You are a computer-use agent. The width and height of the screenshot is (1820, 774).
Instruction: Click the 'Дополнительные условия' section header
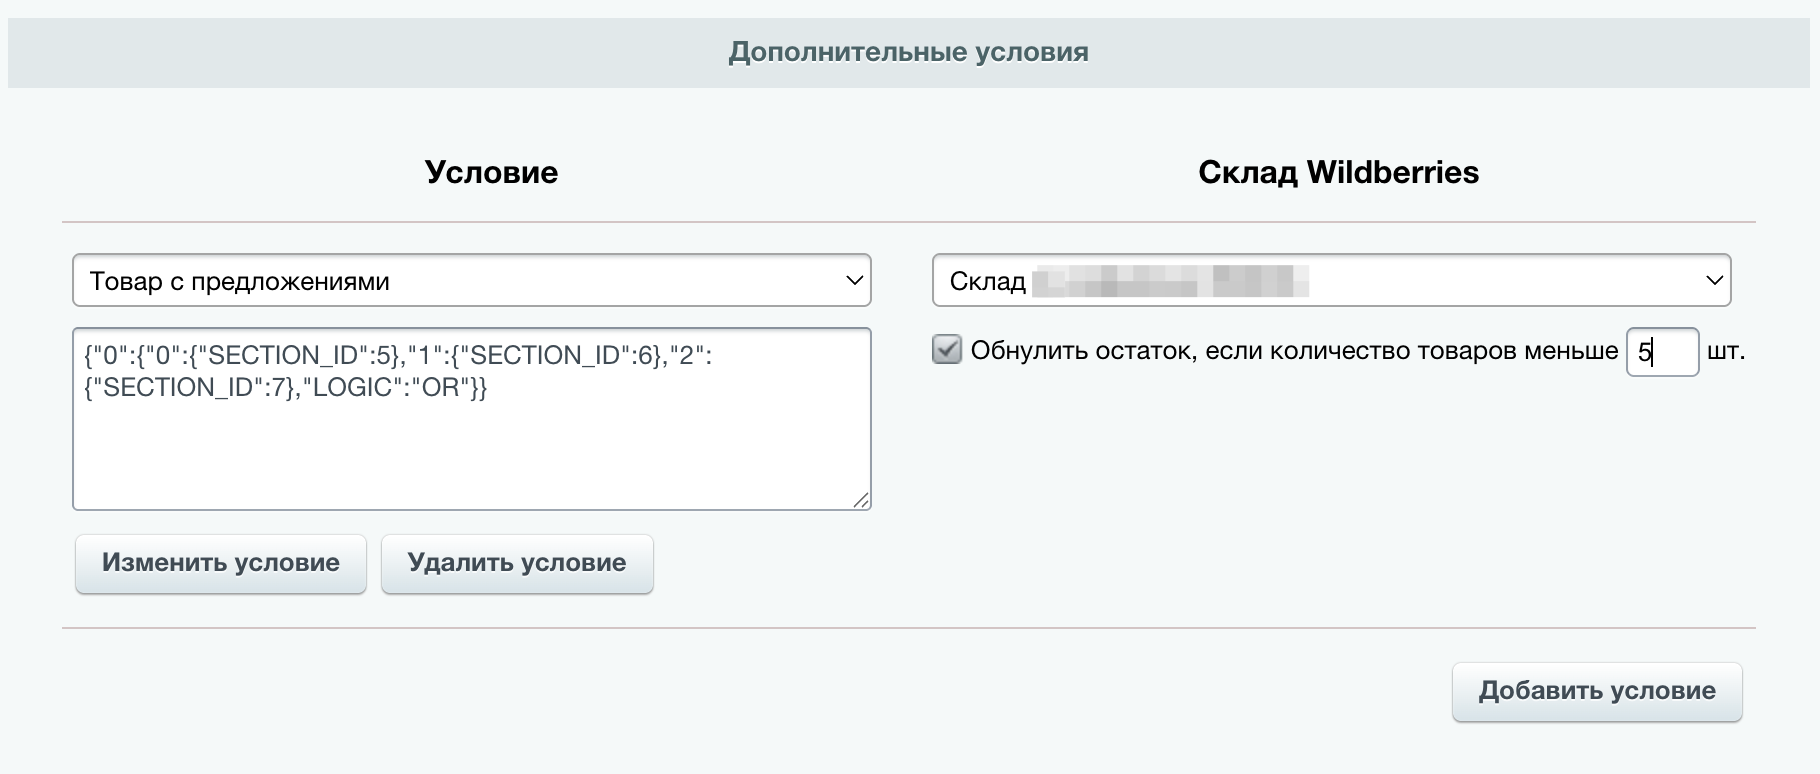[x=908, y=52]
